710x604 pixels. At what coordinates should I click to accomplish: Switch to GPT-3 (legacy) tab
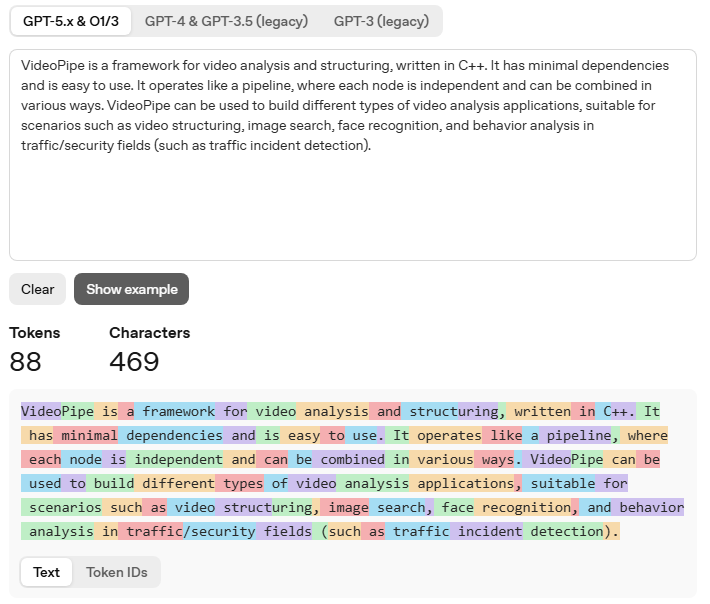381,21
